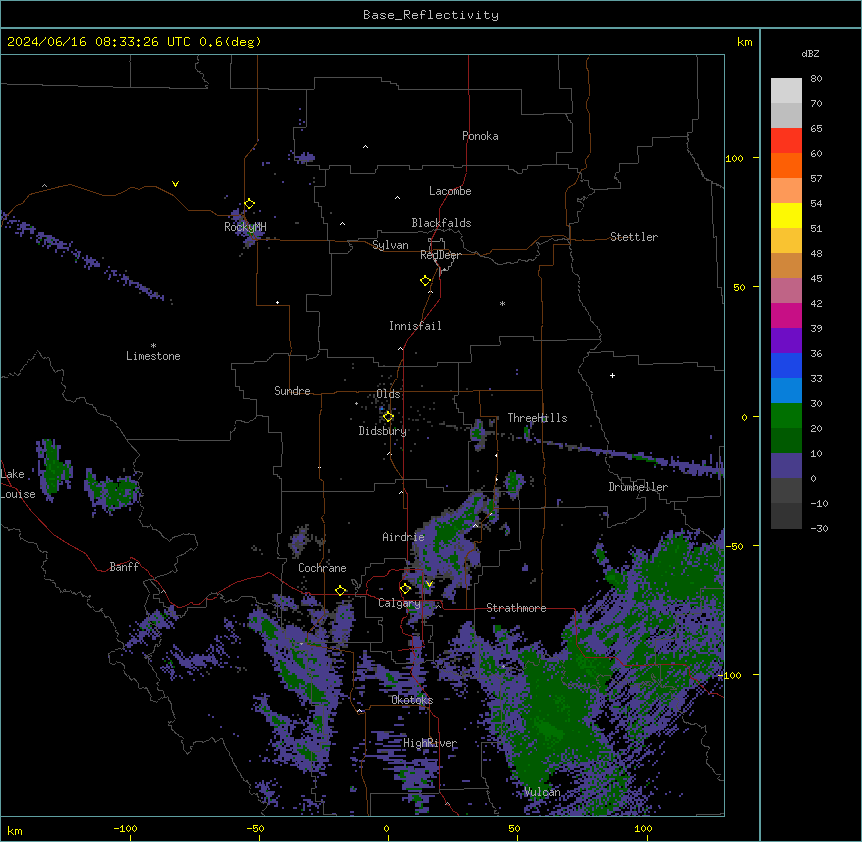Screen dimensions: 862x842
Task: Click the Banff town label
Action: point(124,567)
